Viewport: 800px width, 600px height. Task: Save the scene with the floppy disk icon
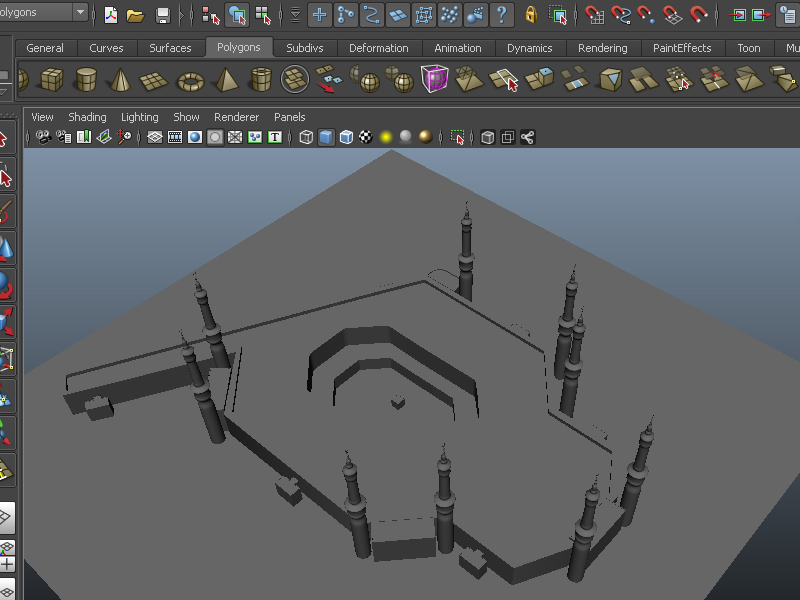[163, 15]
